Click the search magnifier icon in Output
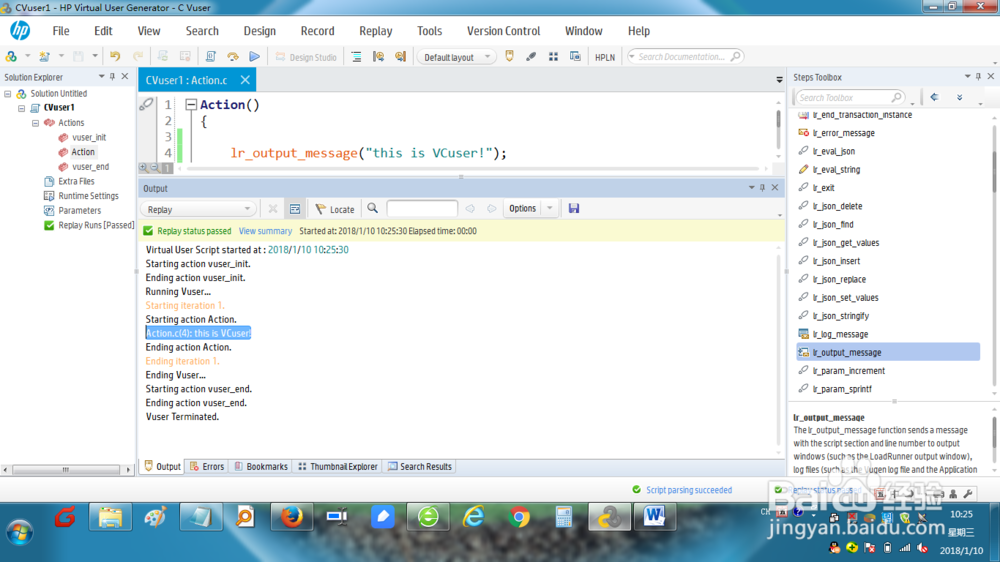The height and width of the screenshot is (562, 1000). [x=372, y=209]
